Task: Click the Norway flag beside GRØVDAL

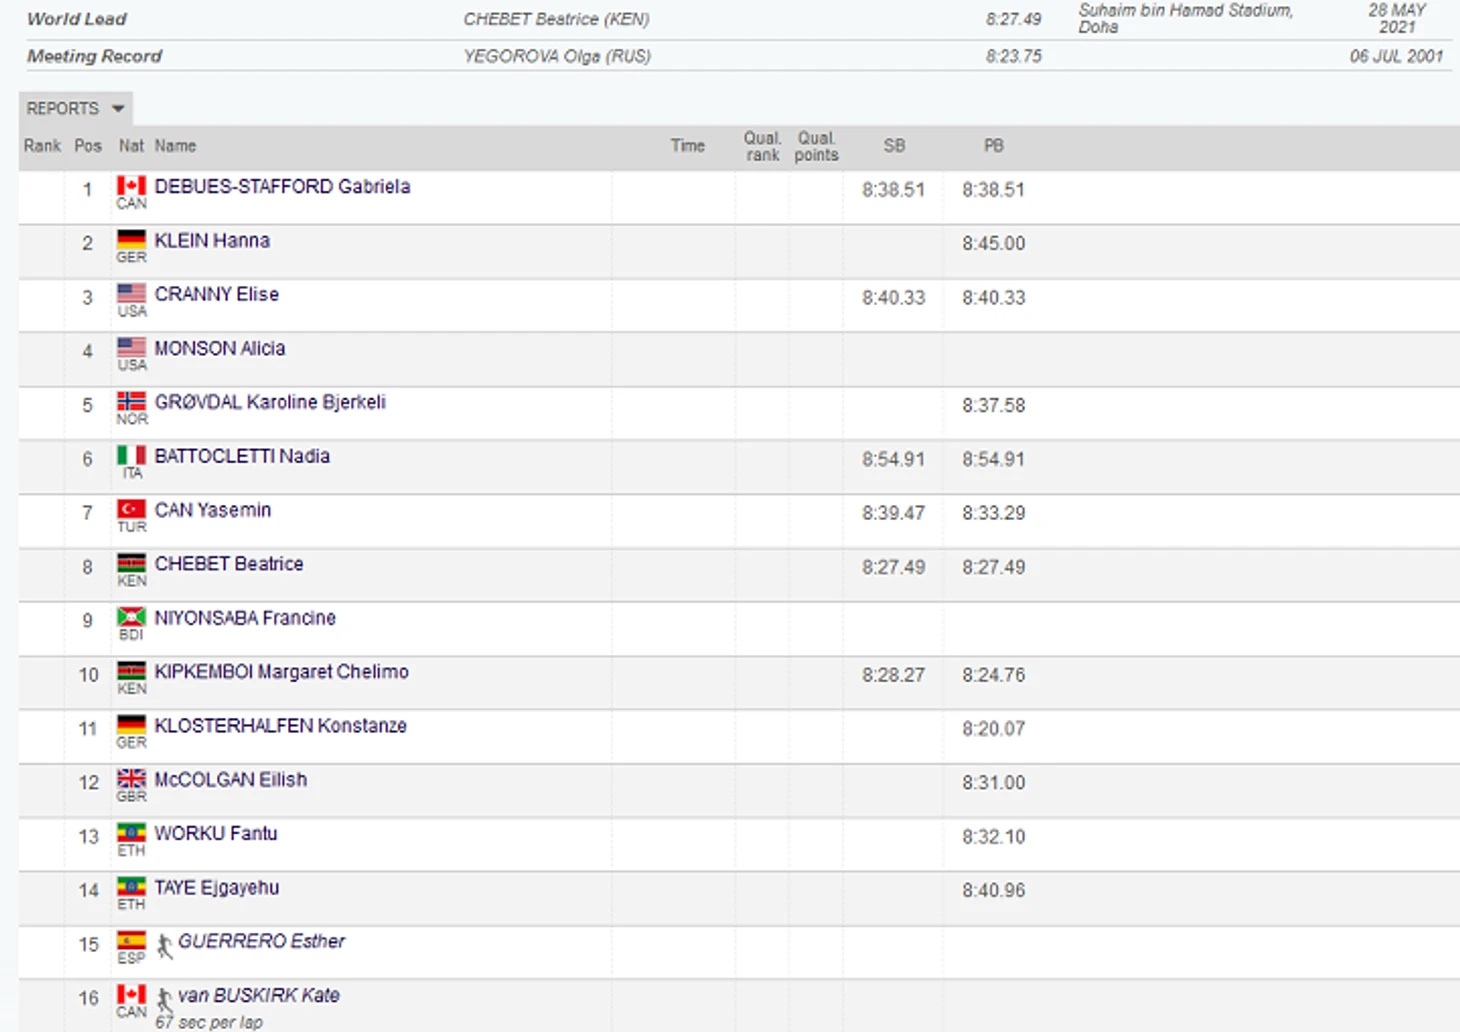Action: click(131, 402)
